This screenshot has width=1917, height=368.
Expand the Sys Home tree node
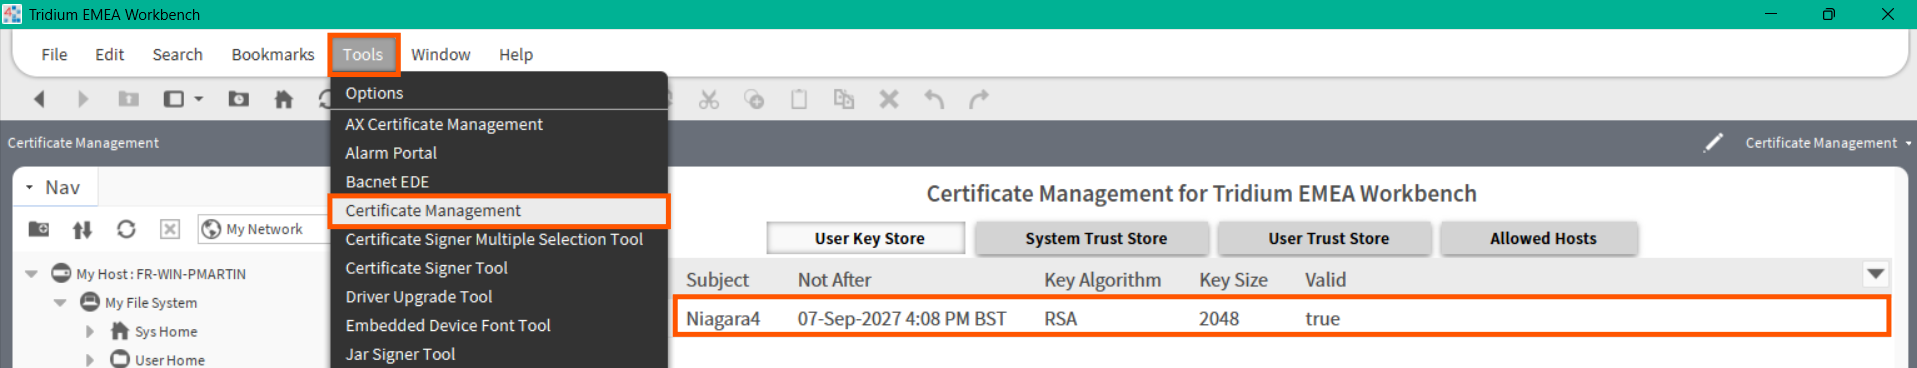[90, 331]
